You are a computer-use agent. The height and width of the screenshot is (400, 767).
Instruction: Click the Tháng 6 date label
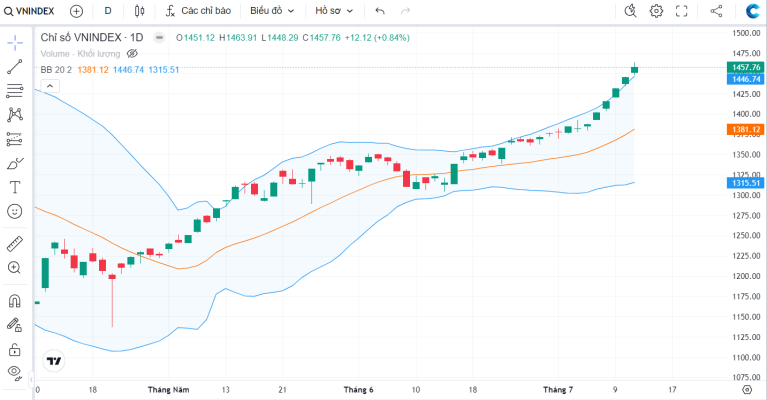pos(358,390)
